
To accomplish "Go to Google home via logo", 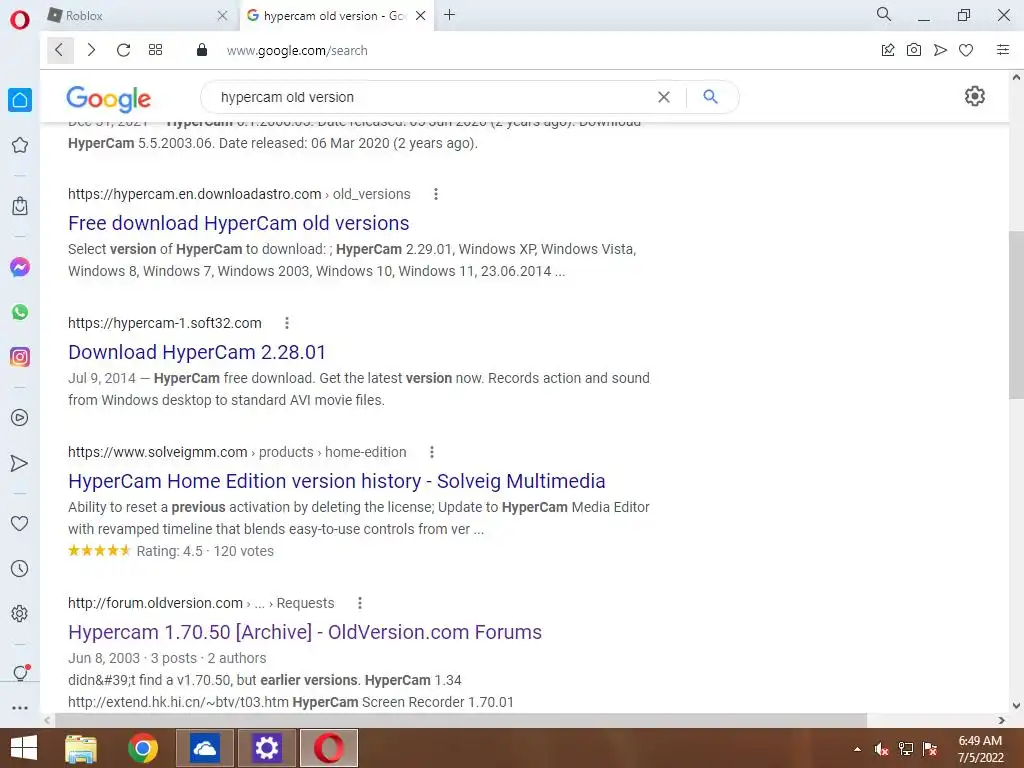I will click(x=108, y=99).
